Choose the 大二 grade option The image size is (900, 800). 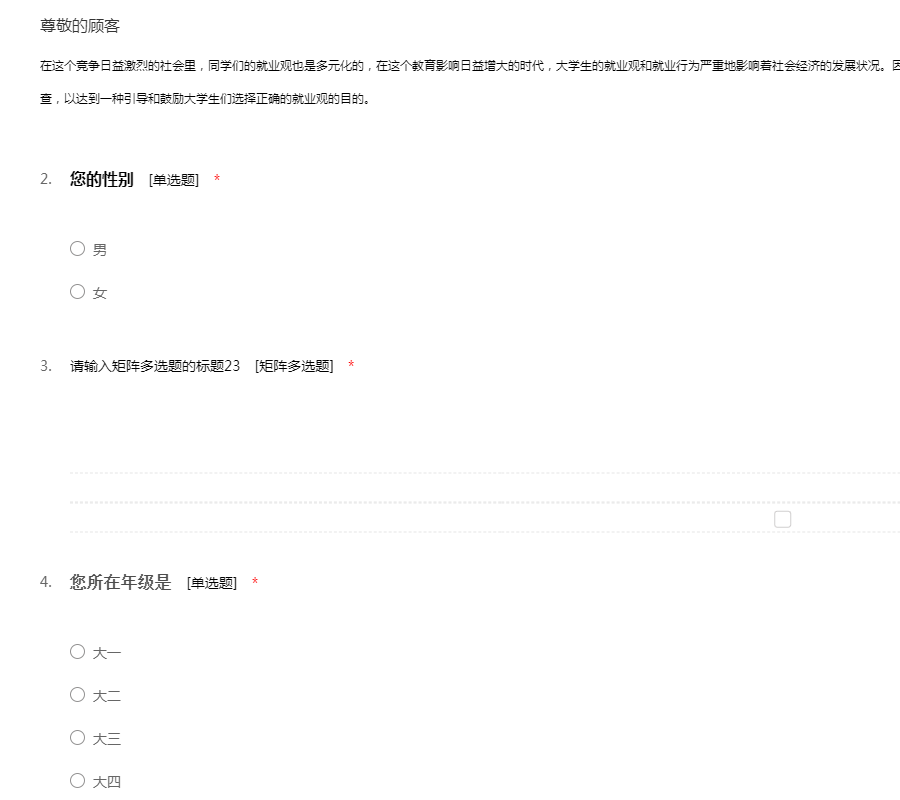click(x=77, y=695)
